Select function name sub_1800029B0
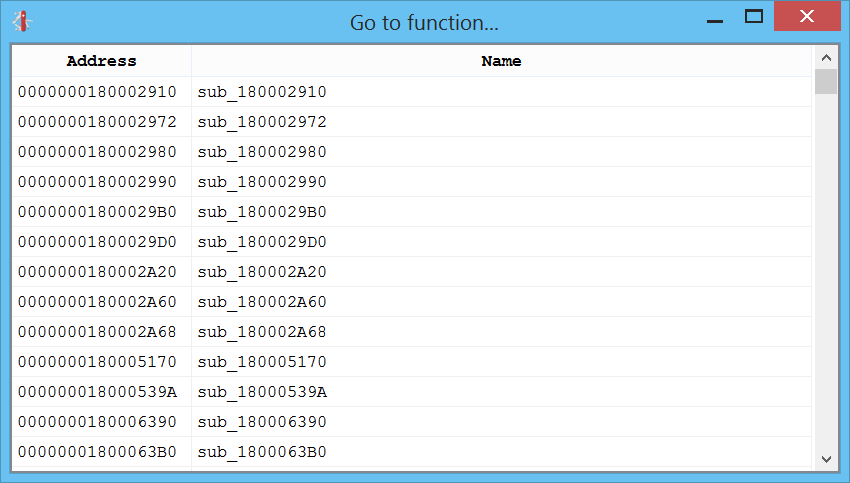 pyautogui.click(x=262, y=211)
